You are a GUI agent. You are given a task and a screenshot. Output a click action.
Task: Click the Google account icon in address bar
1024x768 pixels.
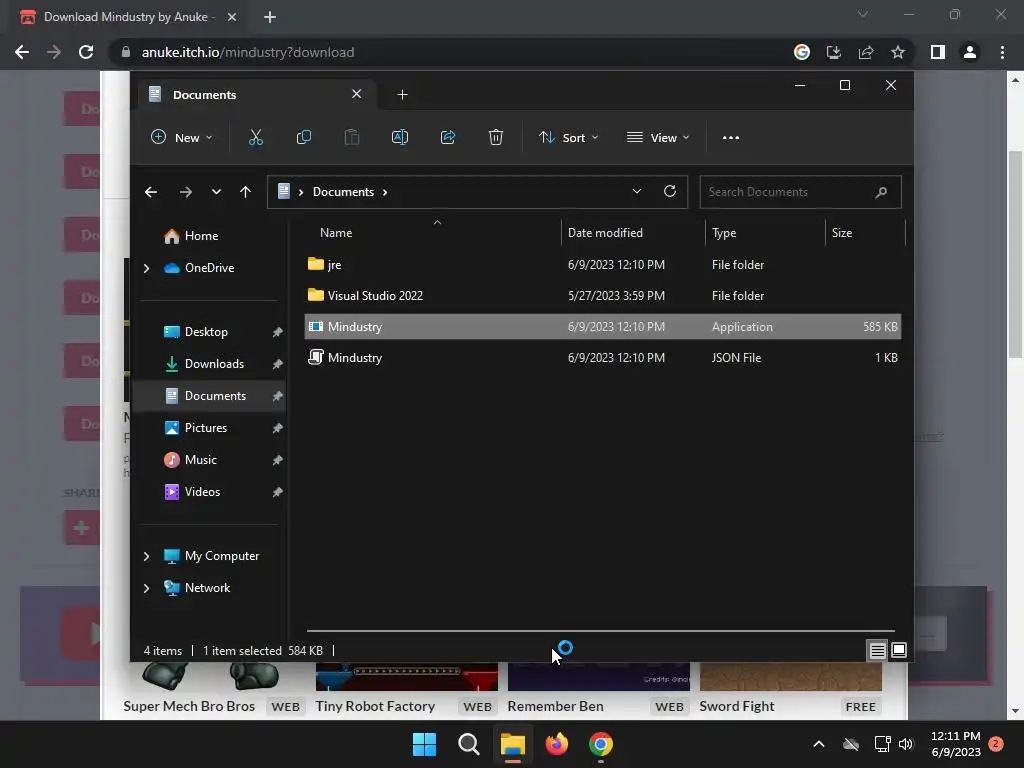[802, 52]
